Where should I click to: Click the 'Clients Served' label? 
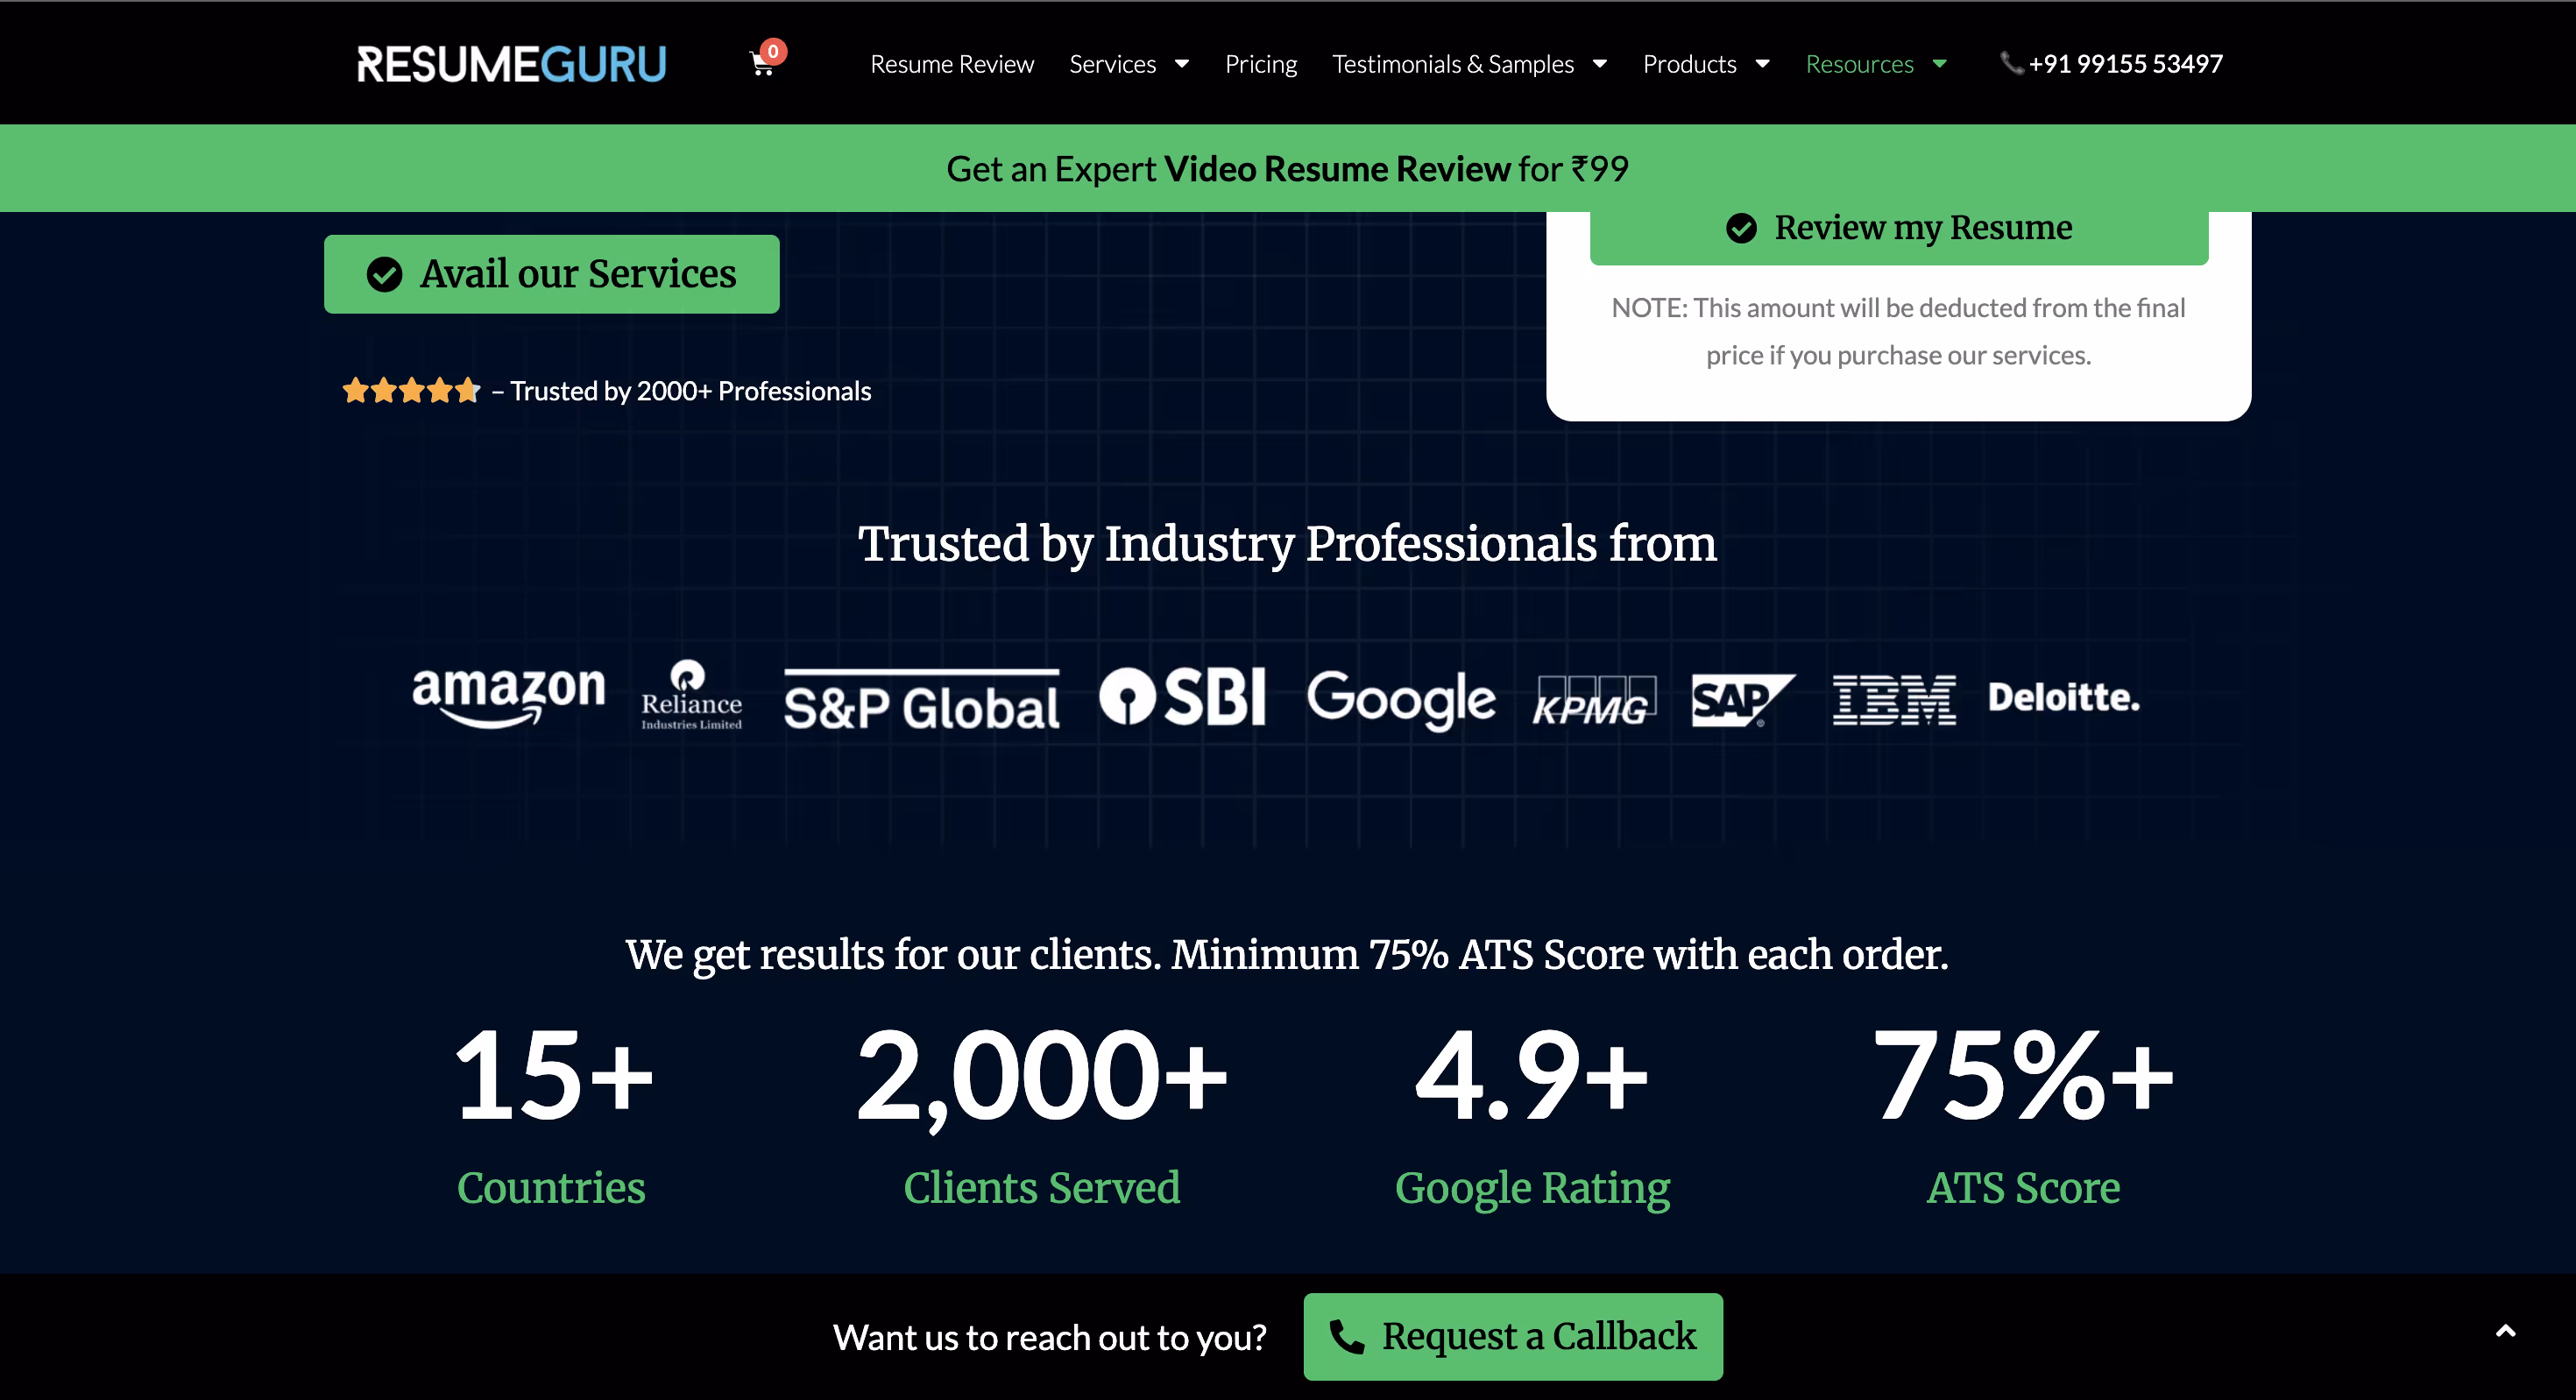click(1042, 1188)
